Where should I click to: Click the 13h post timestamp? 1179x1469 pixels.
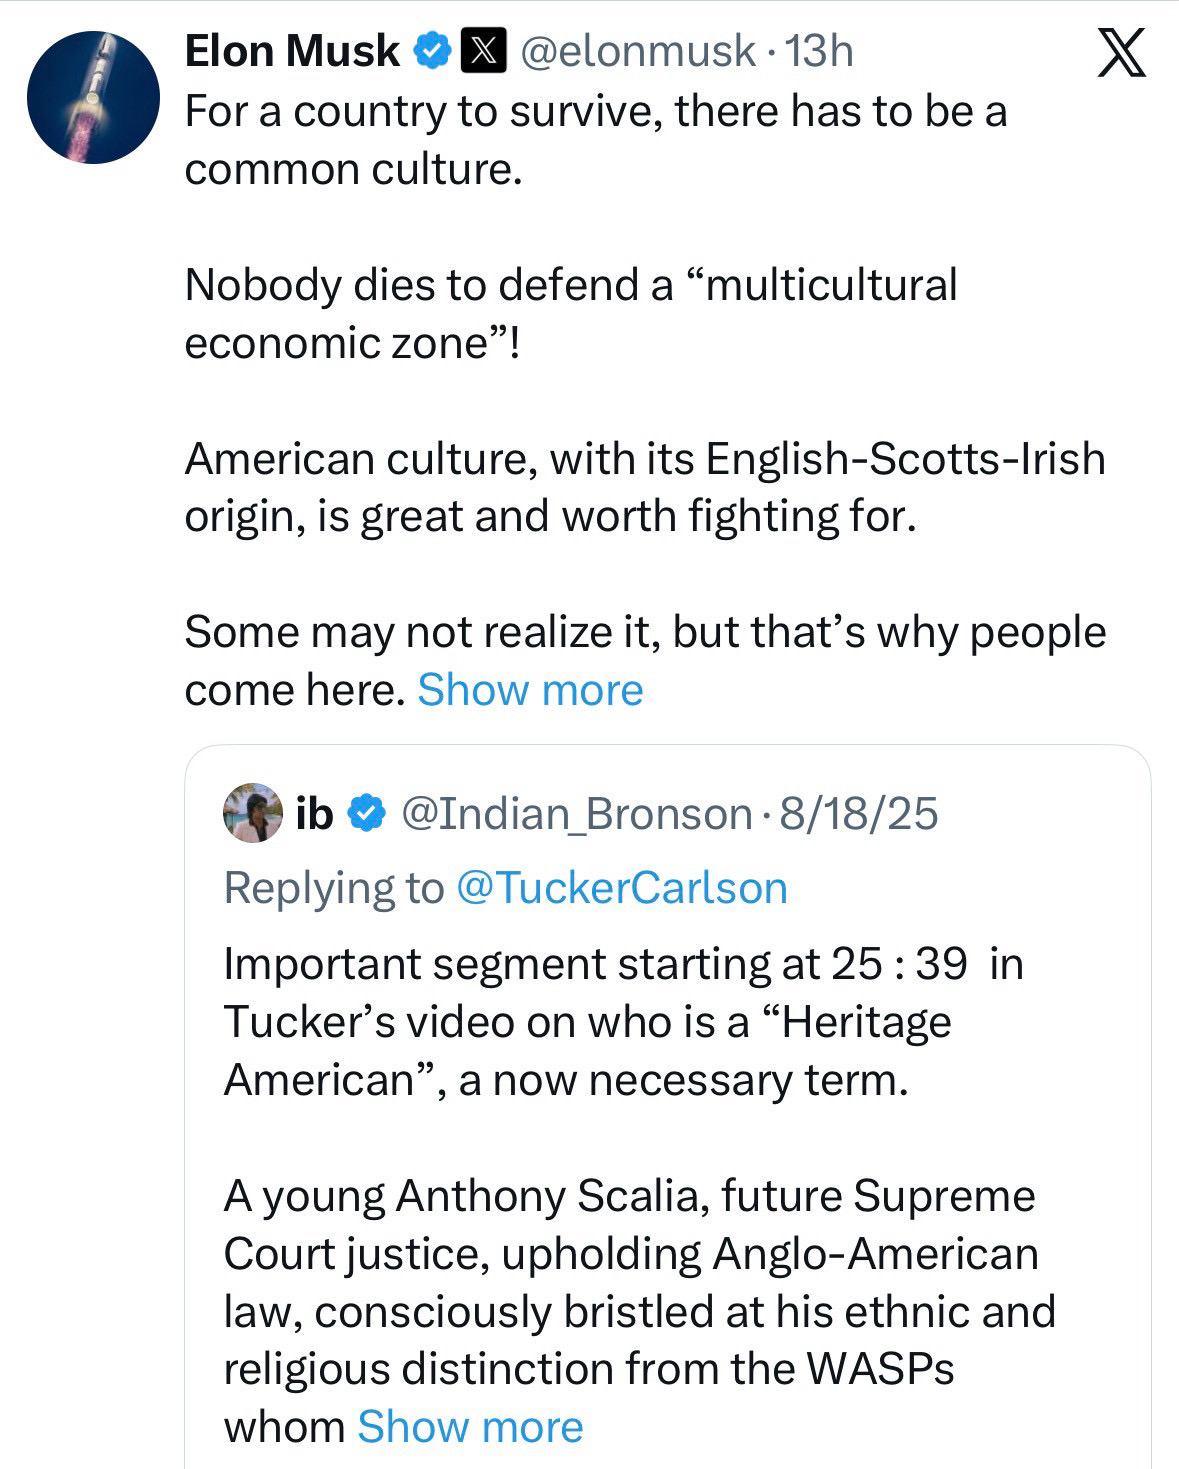click(x=819, y=50)
